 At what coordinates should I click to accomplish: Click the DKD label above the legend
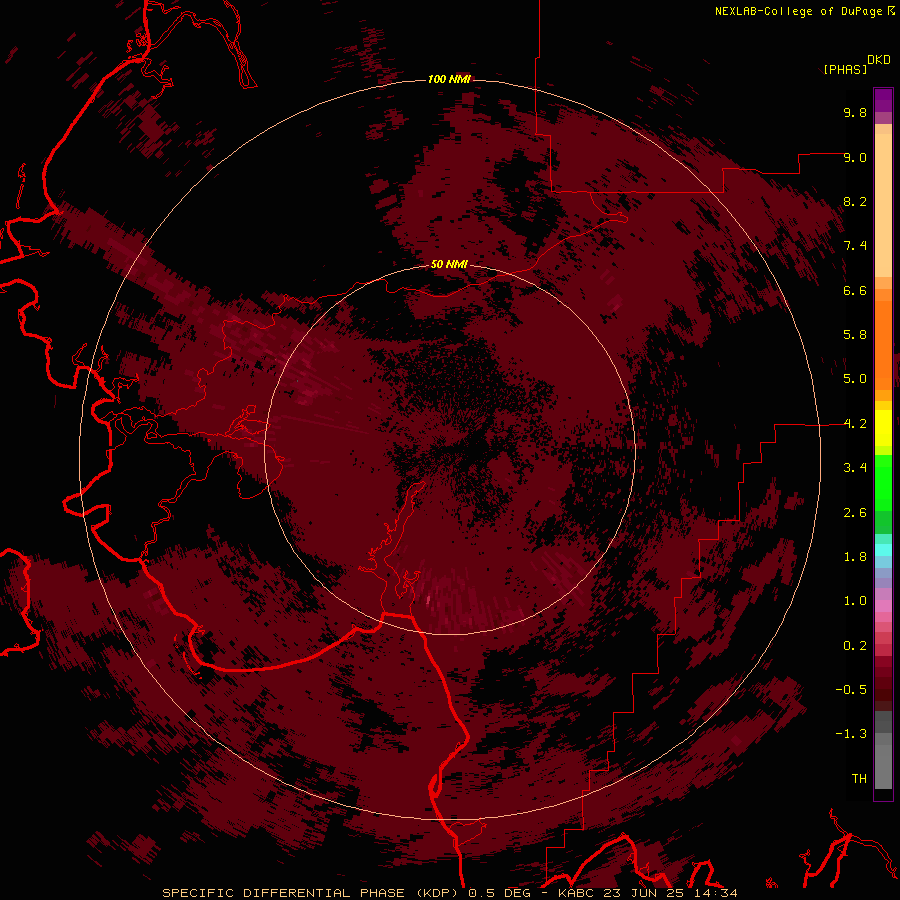pyautogui.click(x=879, y=60)
